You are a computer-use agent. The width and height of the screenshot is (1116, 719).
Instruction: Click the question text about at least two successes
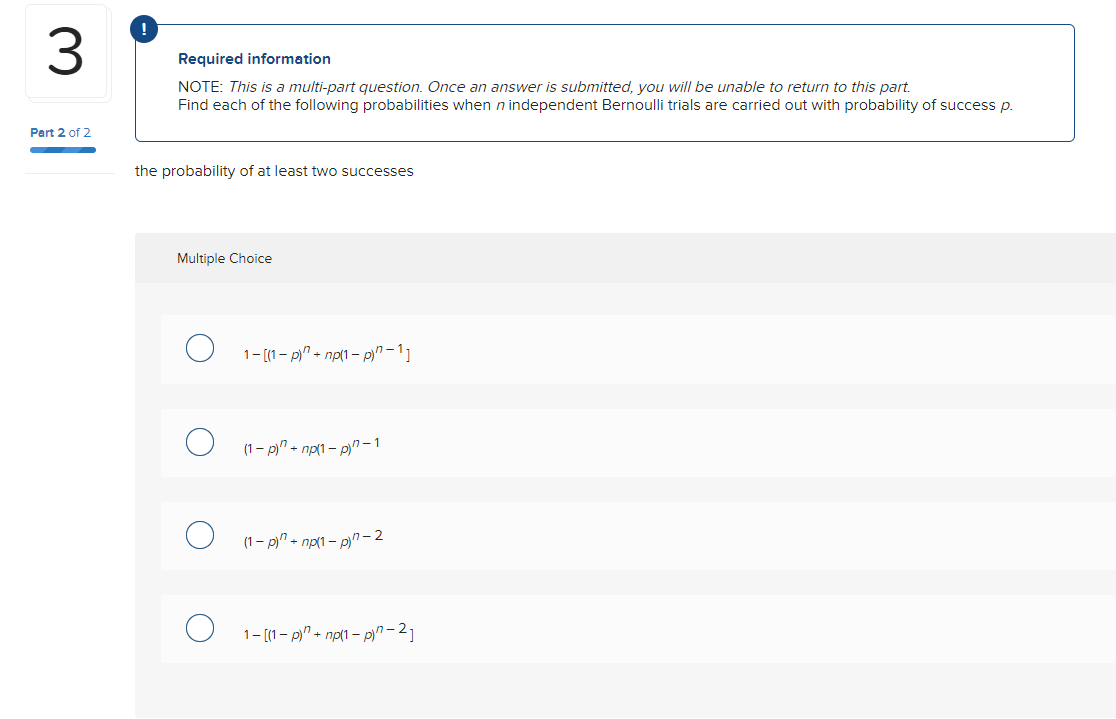point(275,171)
